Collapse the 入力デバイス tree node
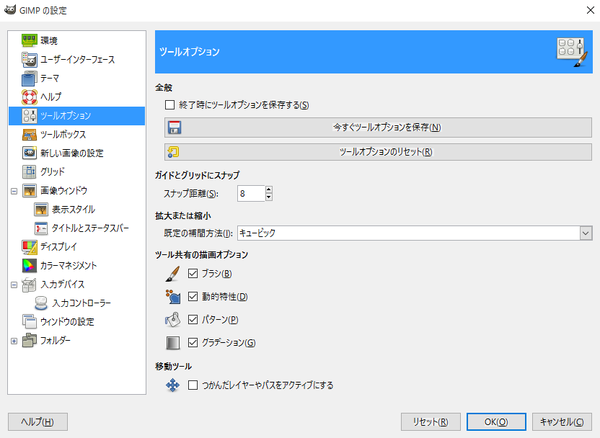The image size is (600, 438). [x=14, y=285]
